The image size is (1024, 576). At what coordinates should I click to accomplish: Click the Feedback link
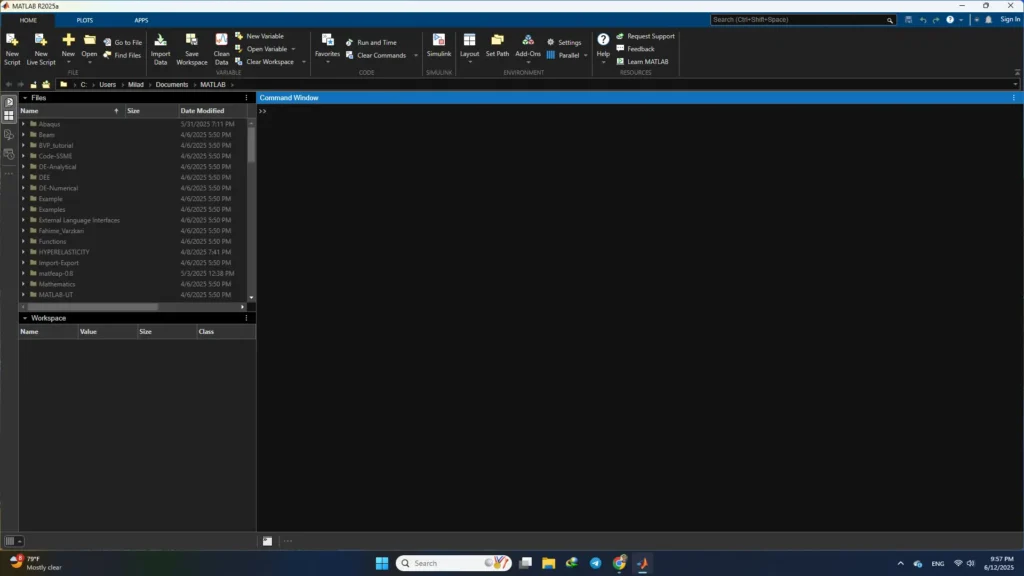[635, 49]
